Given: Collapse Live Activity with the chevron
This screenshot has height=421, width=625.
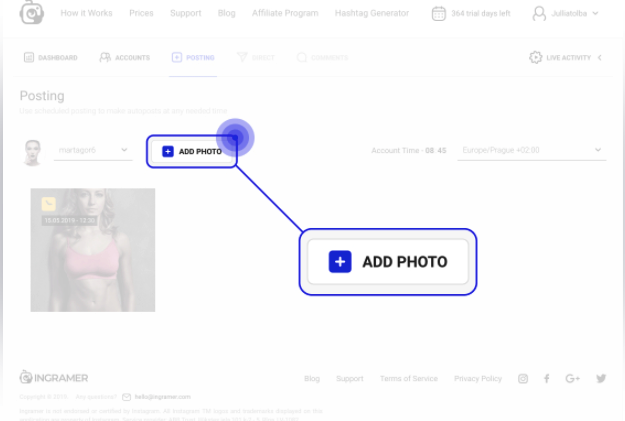Looking at the screenshot, I should click(599, 58).
